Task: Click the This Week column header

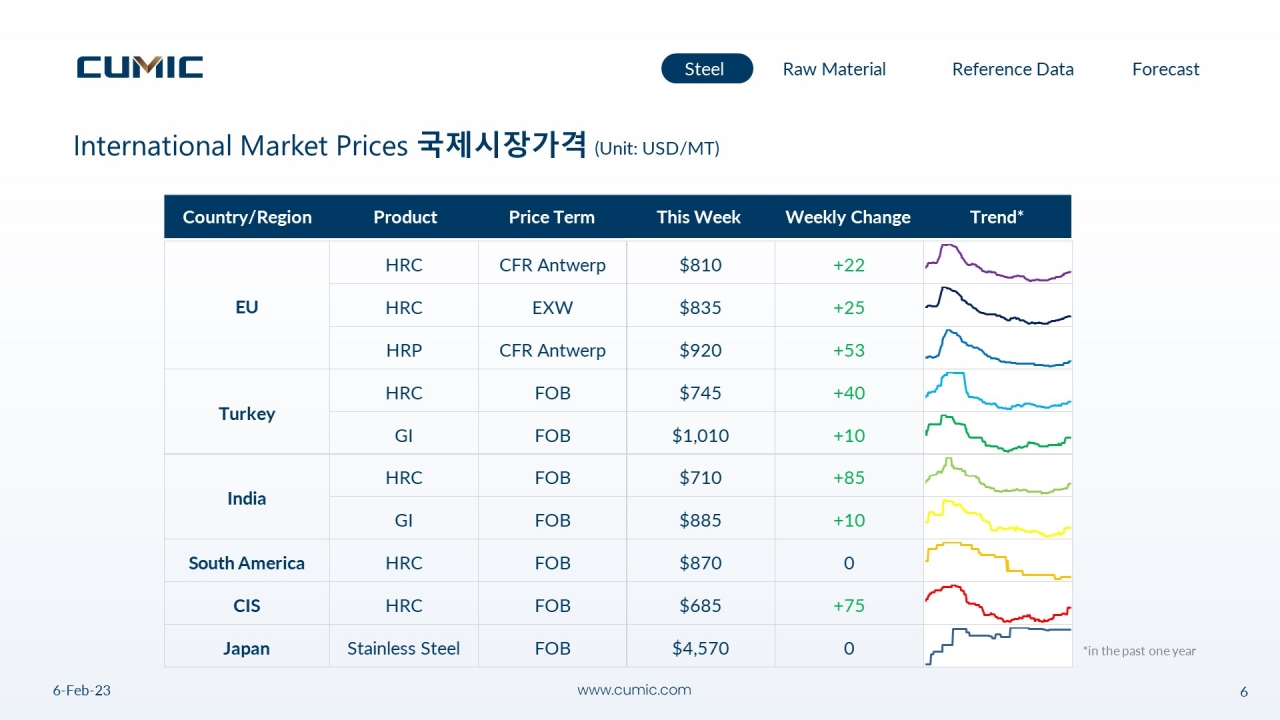Action: point(699,217)
